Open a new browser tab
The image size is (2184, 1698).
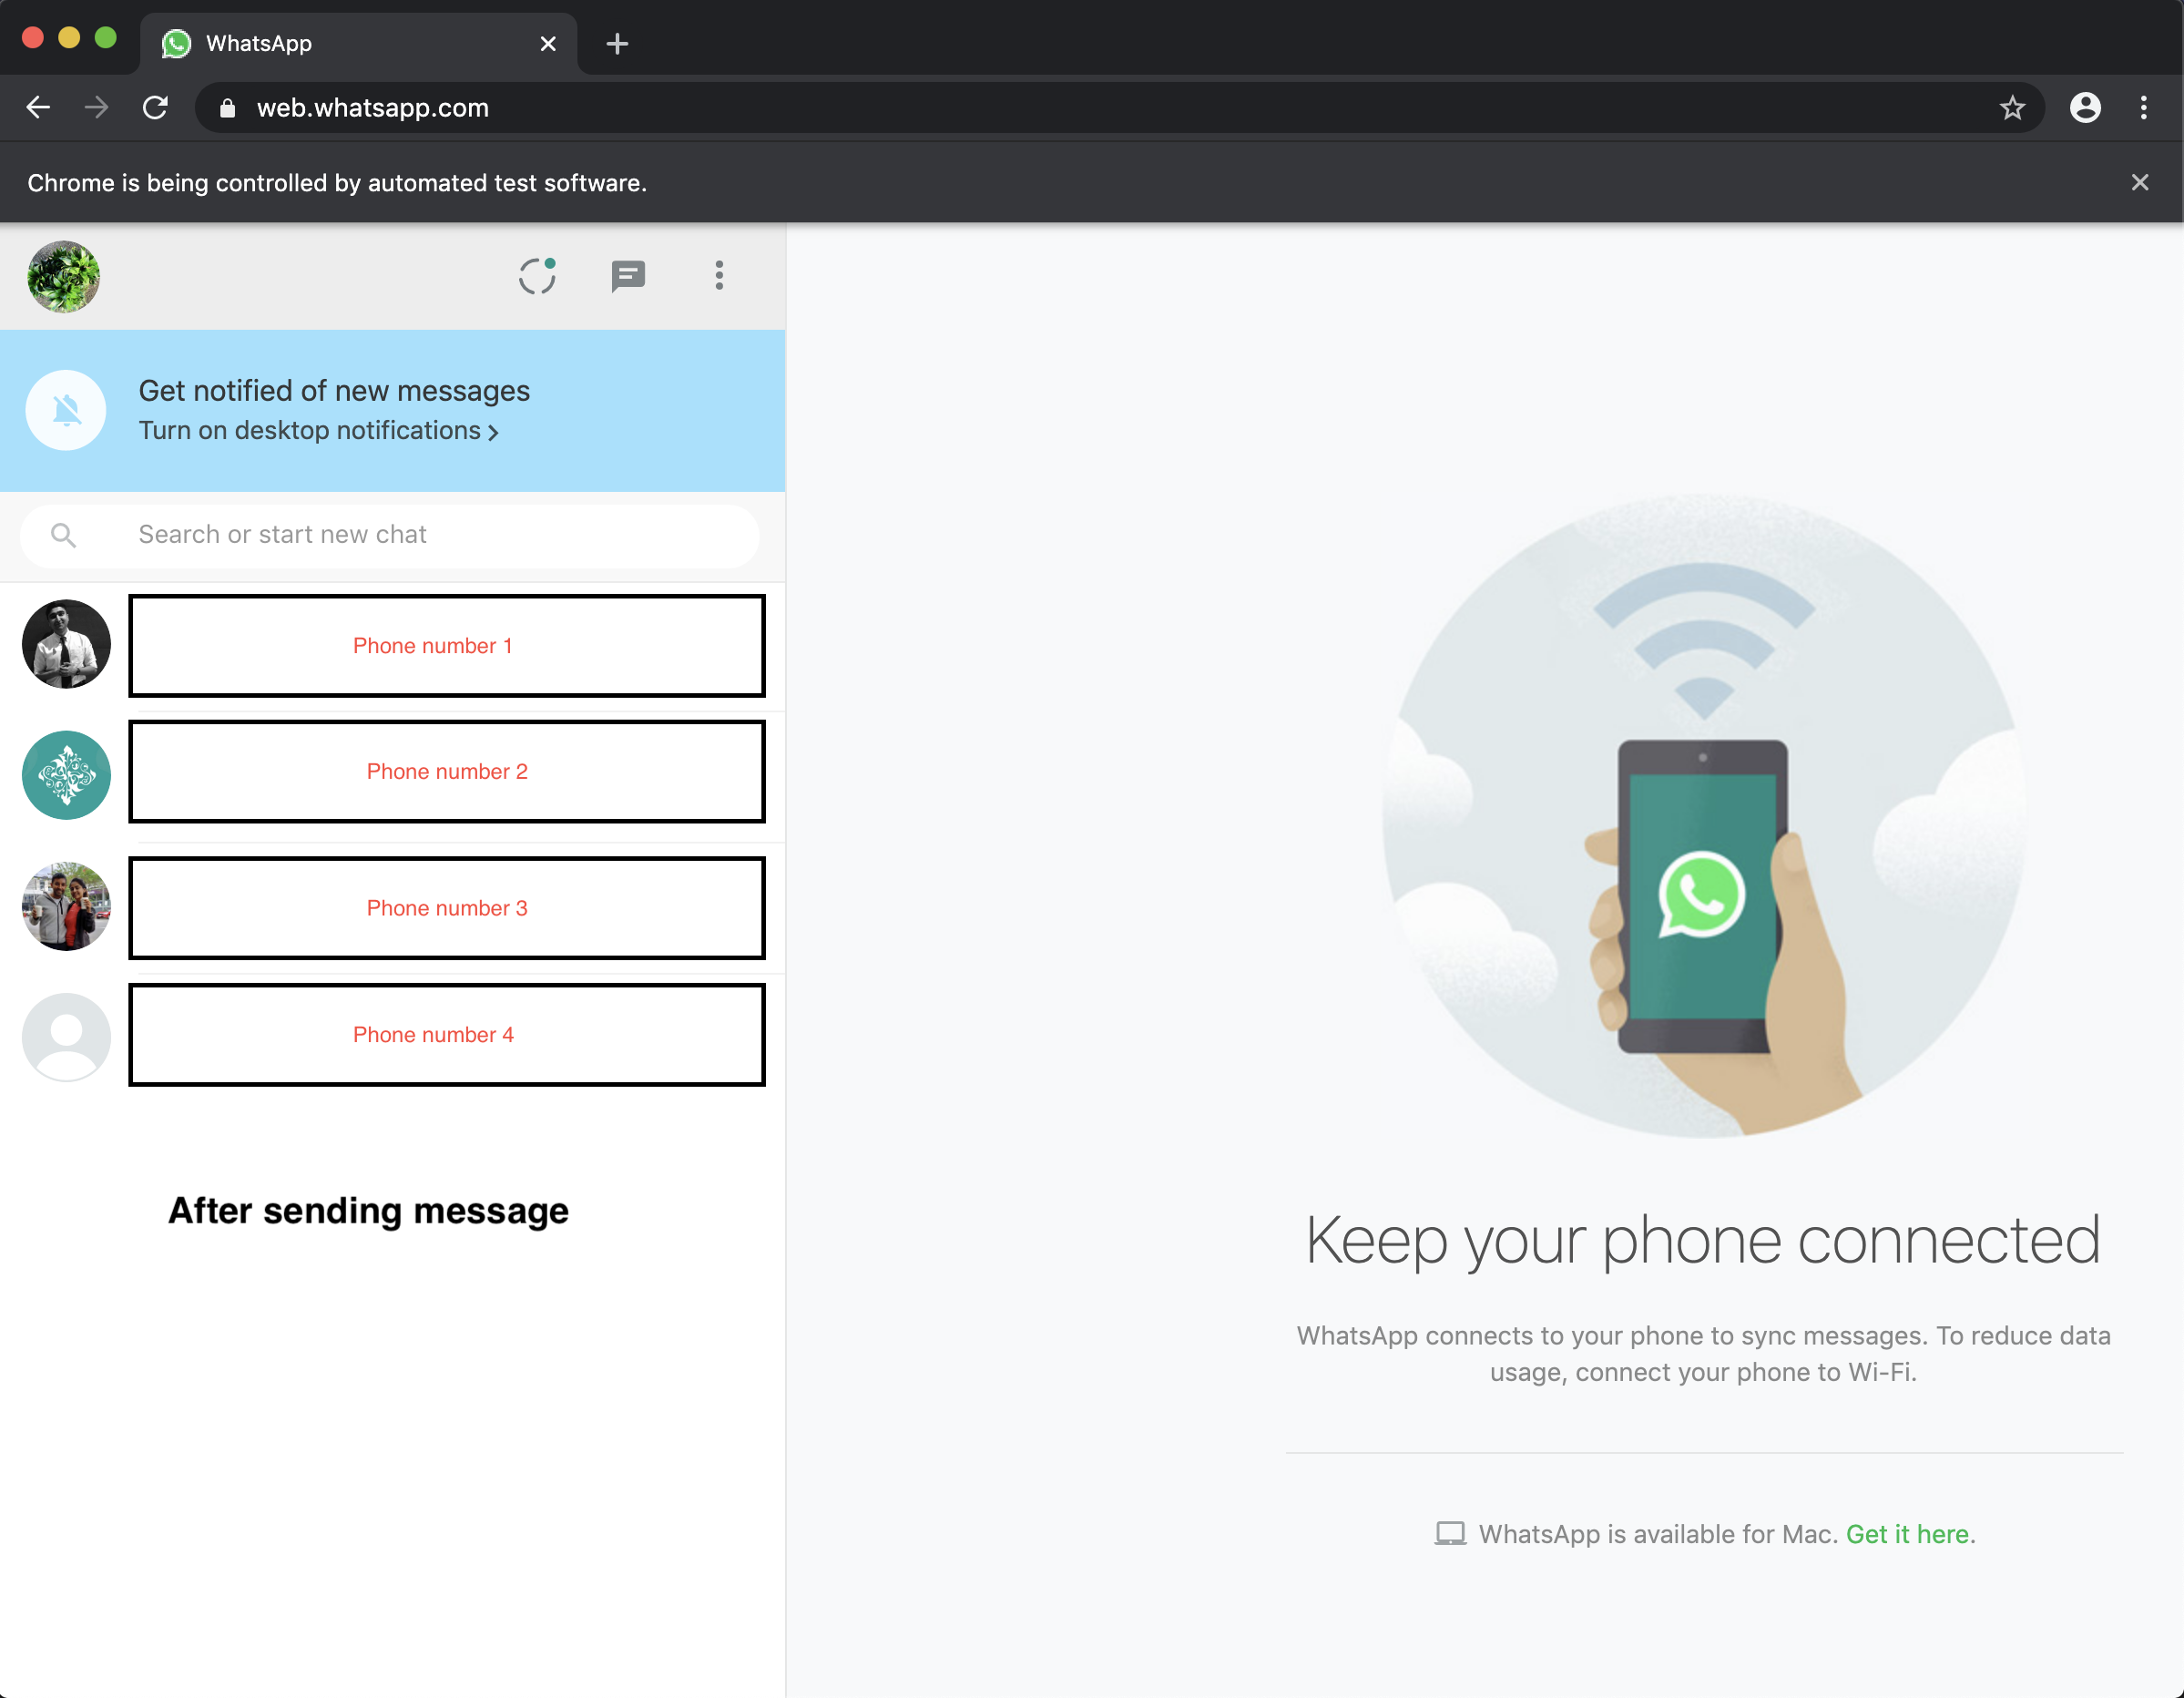[617, 44]
